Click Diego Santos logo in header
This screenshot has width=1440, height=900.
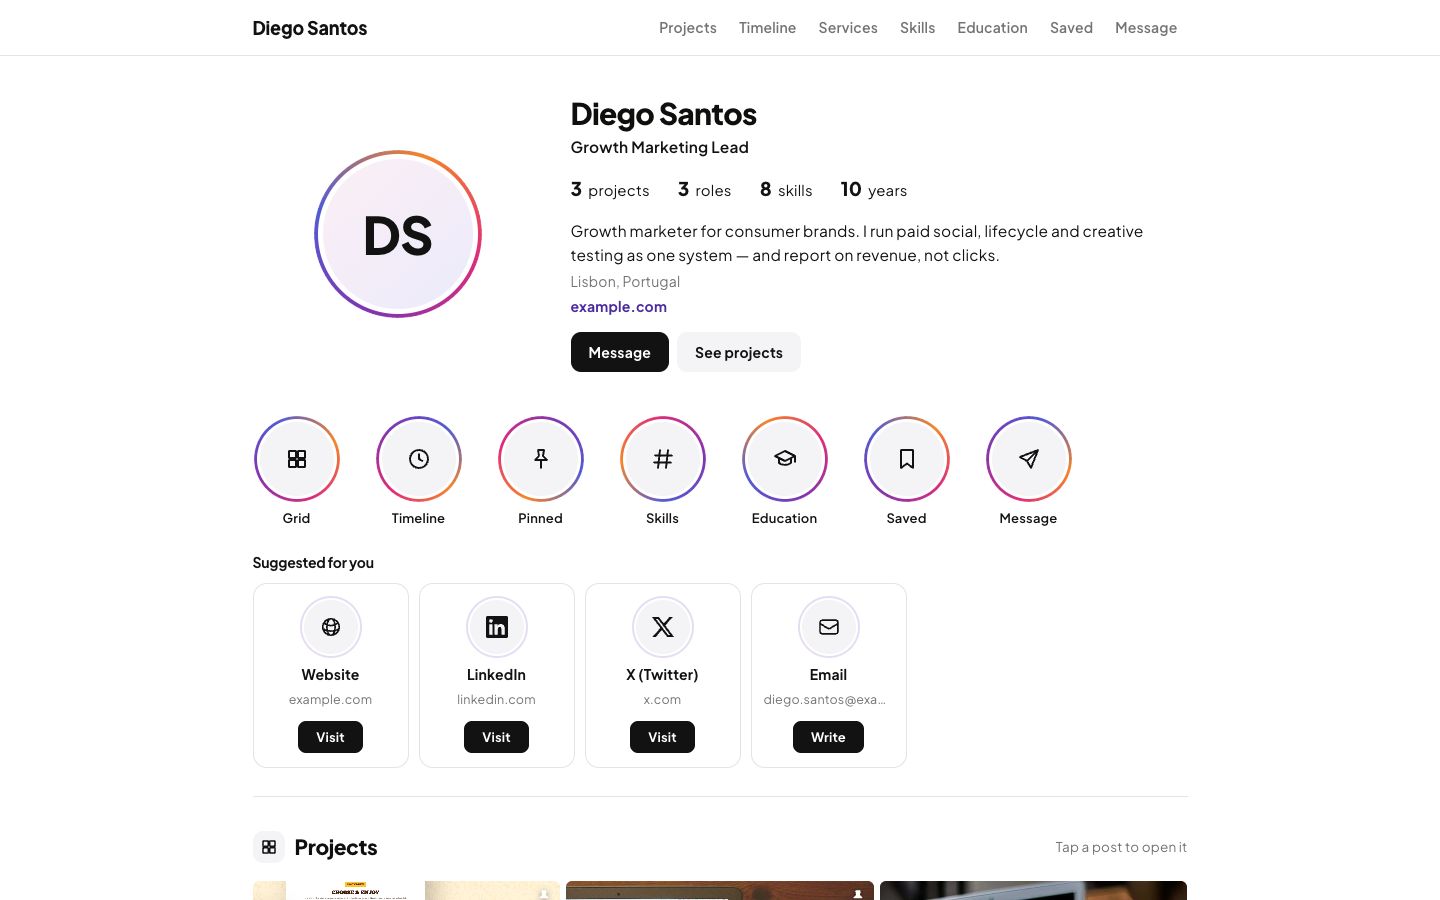pos(310,28)
